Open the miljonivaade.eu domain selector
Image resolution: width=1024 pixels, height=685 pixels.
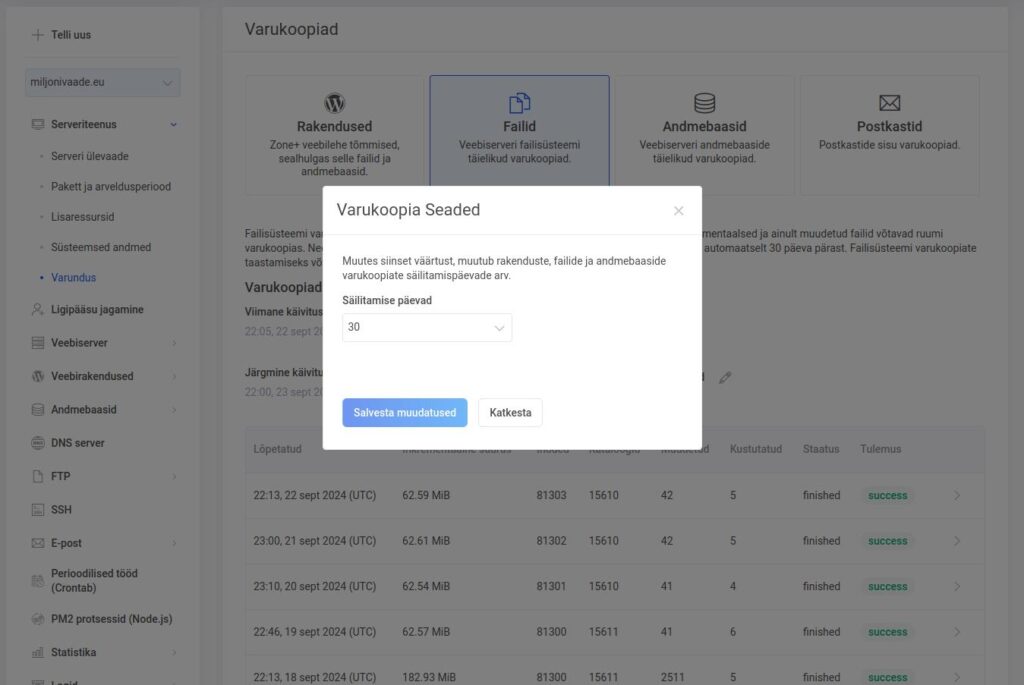pyautogui.click(x=103, y=82)
